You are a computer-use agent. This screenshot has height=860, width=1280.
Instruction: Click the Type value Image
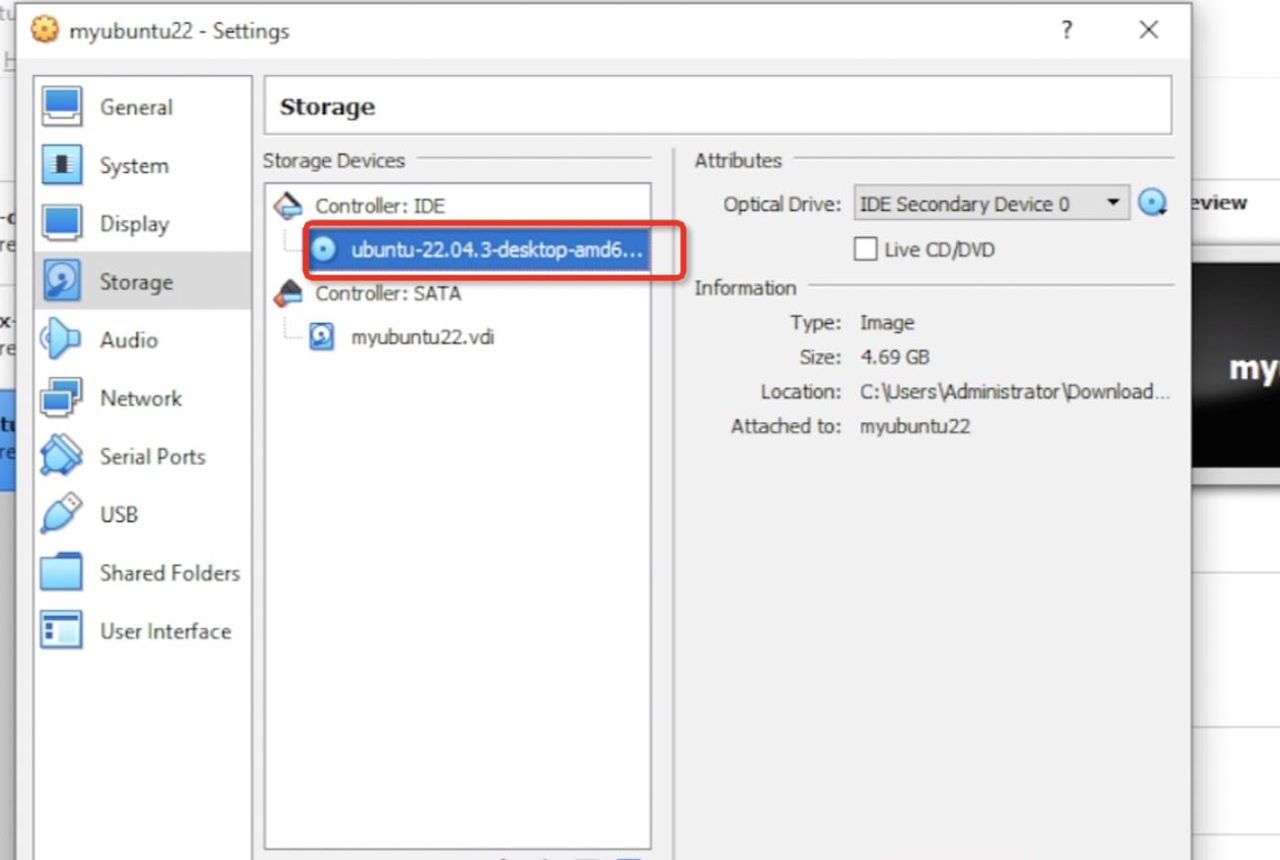(887, 323)
